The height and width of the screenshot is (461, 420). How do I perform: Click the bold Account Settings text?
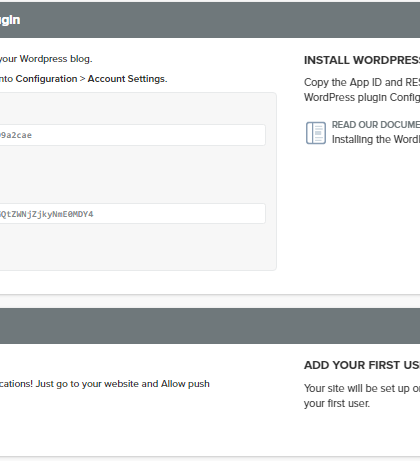pos(126,79)
